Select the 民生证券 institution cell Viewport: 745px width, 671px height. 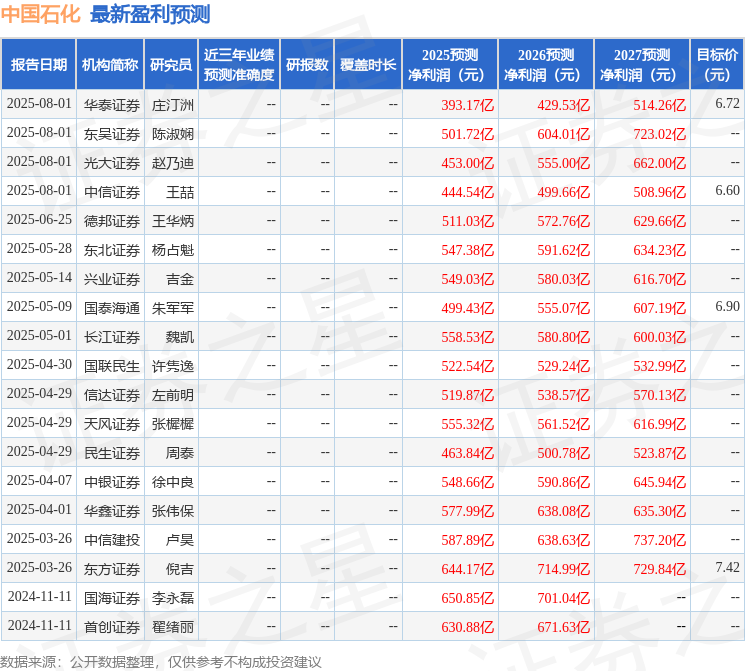click(112, 453)
